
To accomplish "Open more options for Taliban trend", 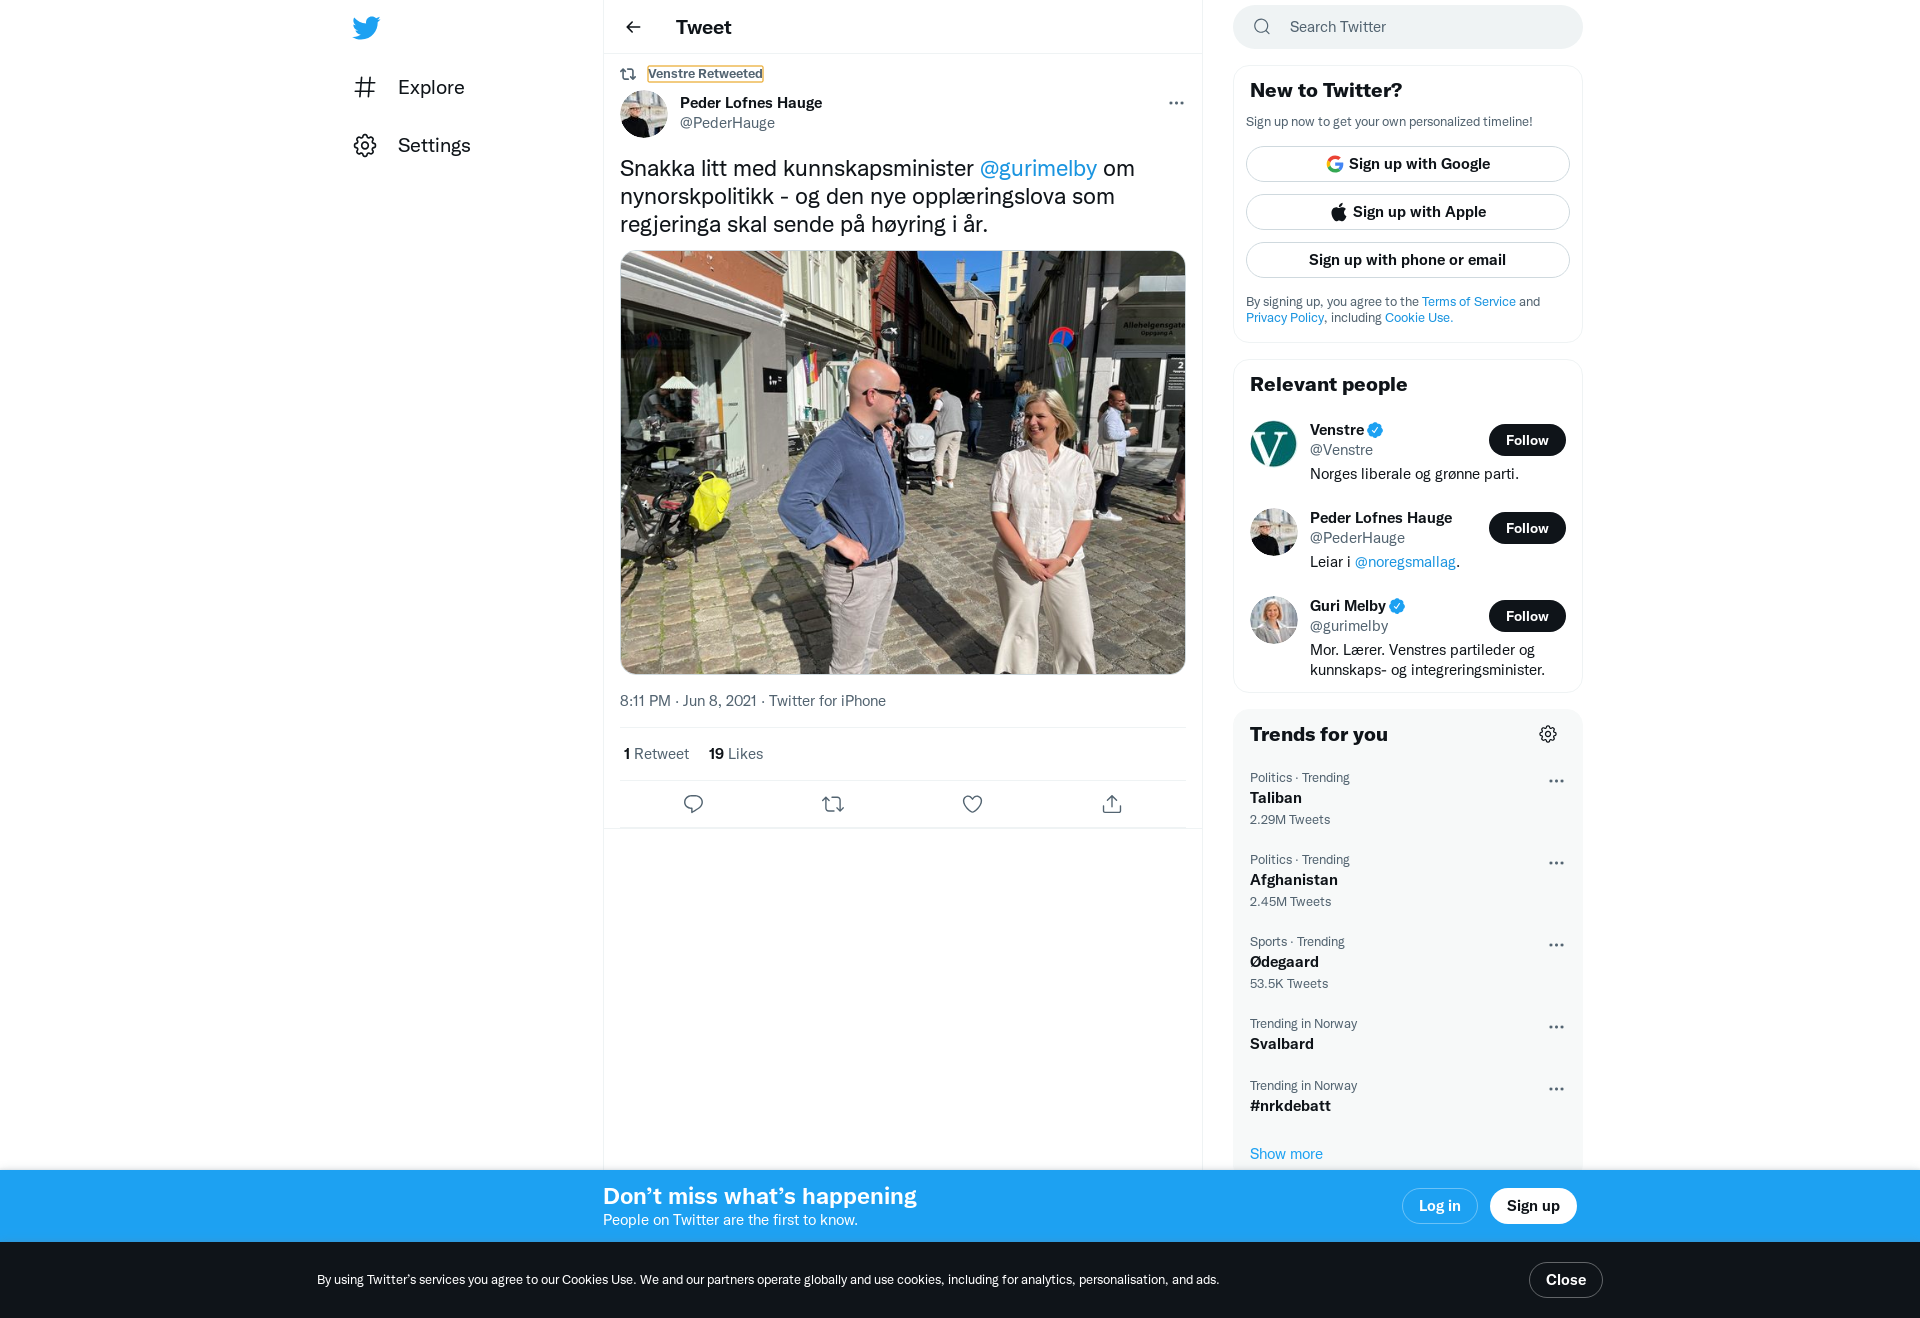I will (x=1556, y=781).
